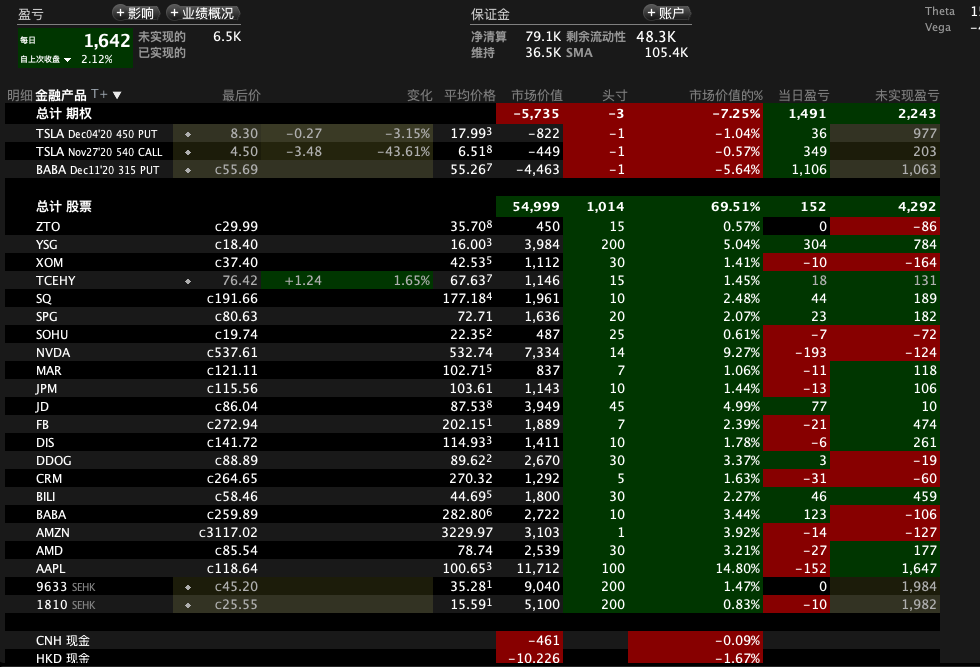Click the options total market value -5,735
Screen dimensions: 980x667
(536, 114)
